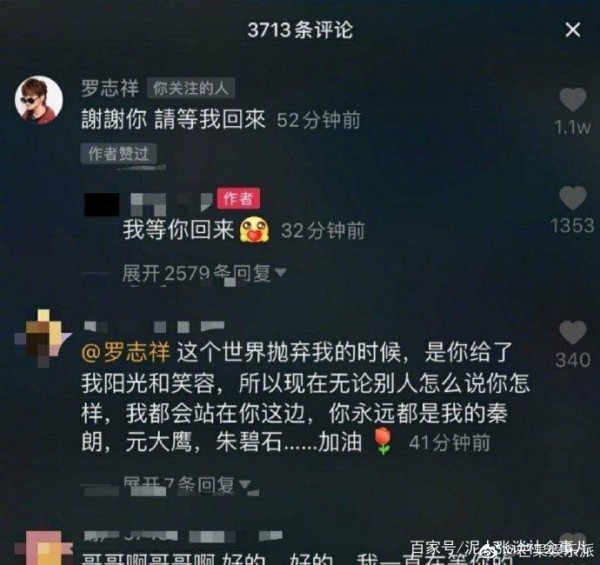Click the 作者赞过 badge
Screen dimensions: 600x565
(x=119, y=154)
